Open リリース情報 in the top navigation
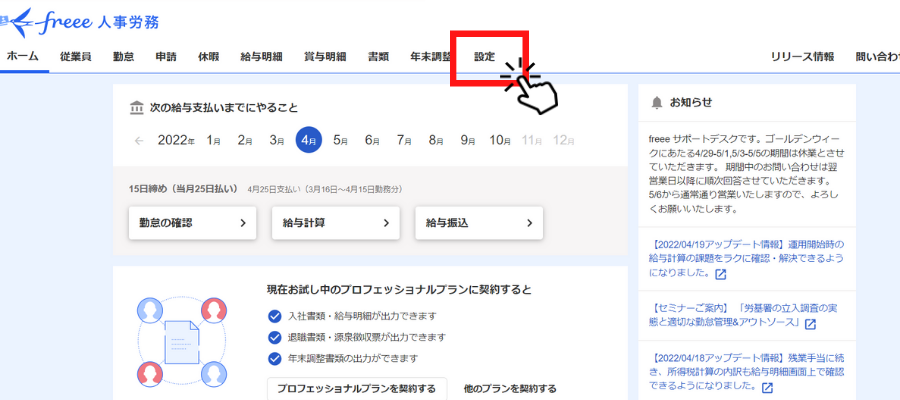The image size is (900, 400). click(x=802, y=57)
